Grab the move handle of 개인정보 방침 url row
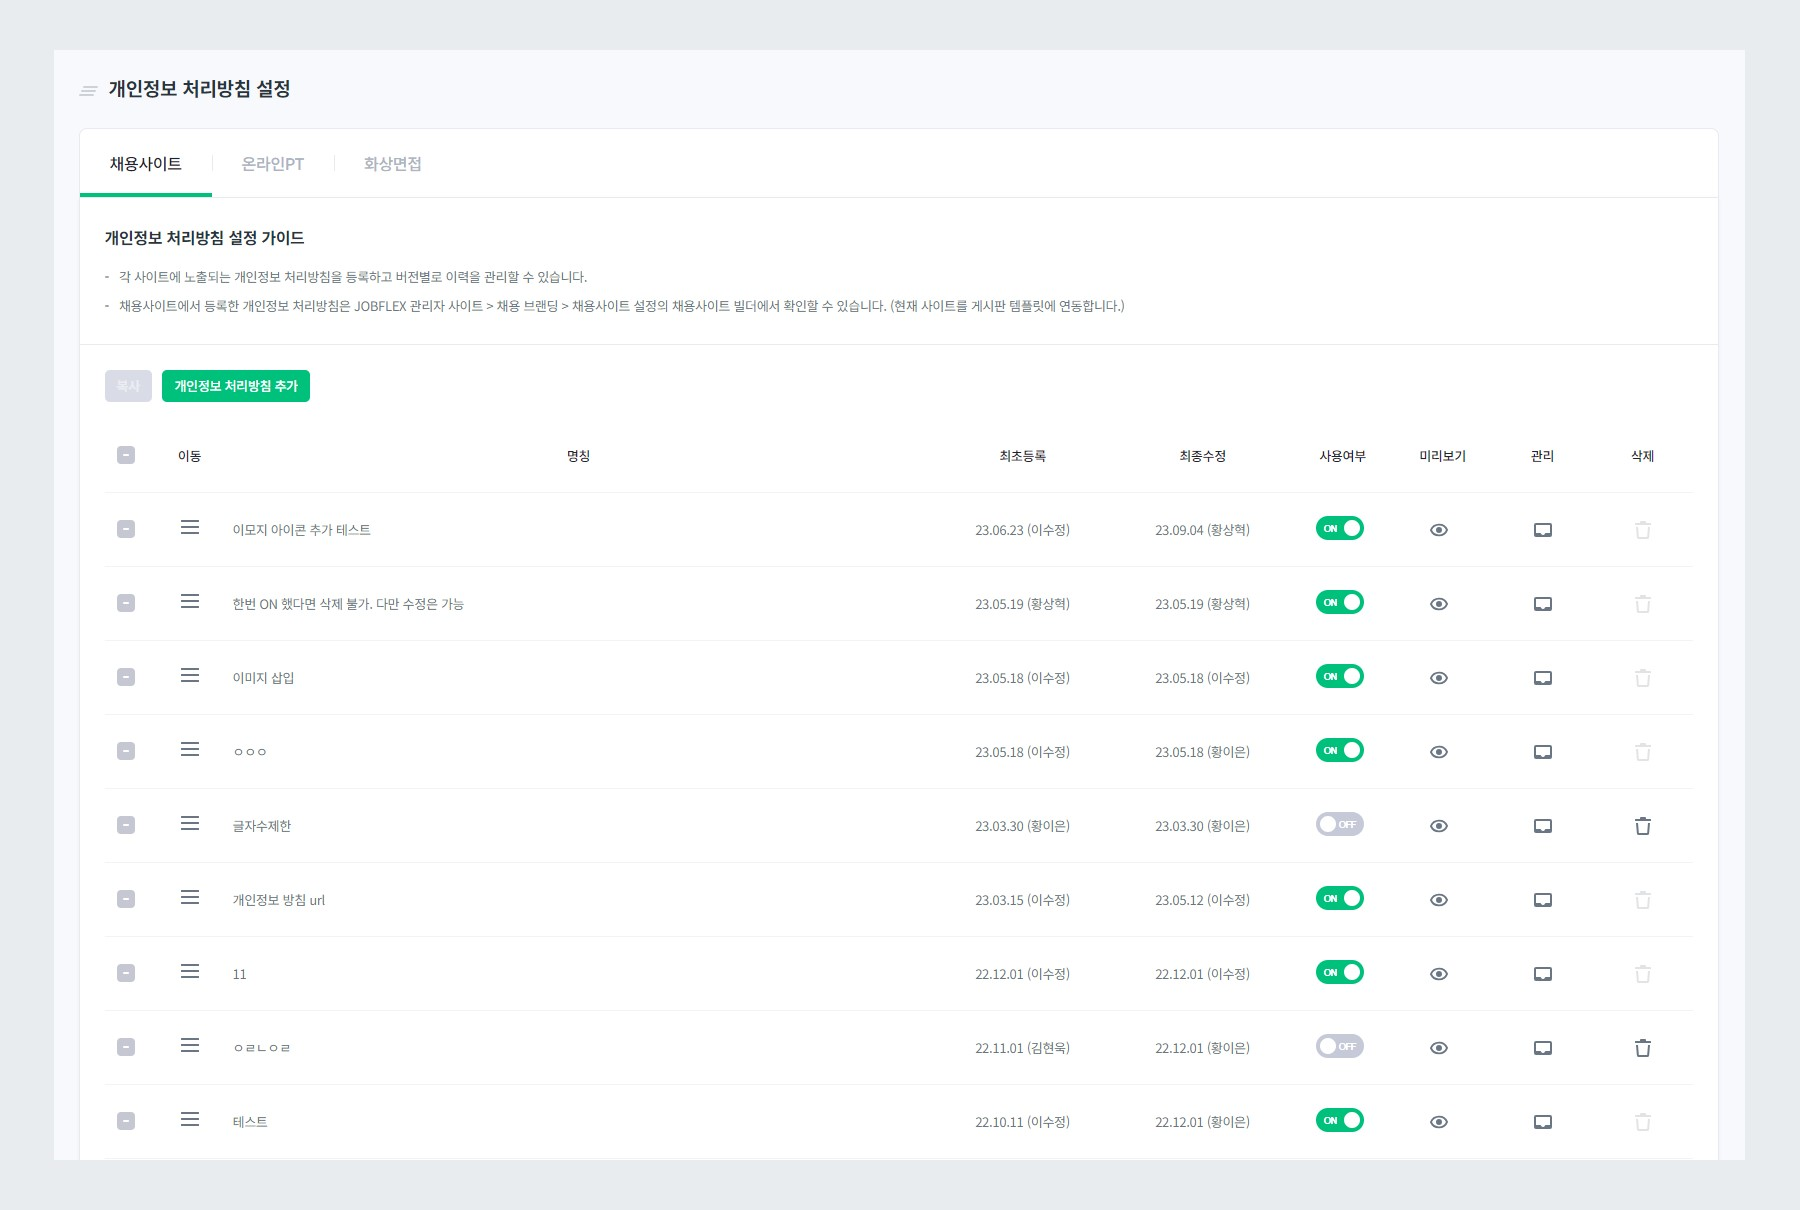Viewport: 1800px width, 1210px height. 190,898
